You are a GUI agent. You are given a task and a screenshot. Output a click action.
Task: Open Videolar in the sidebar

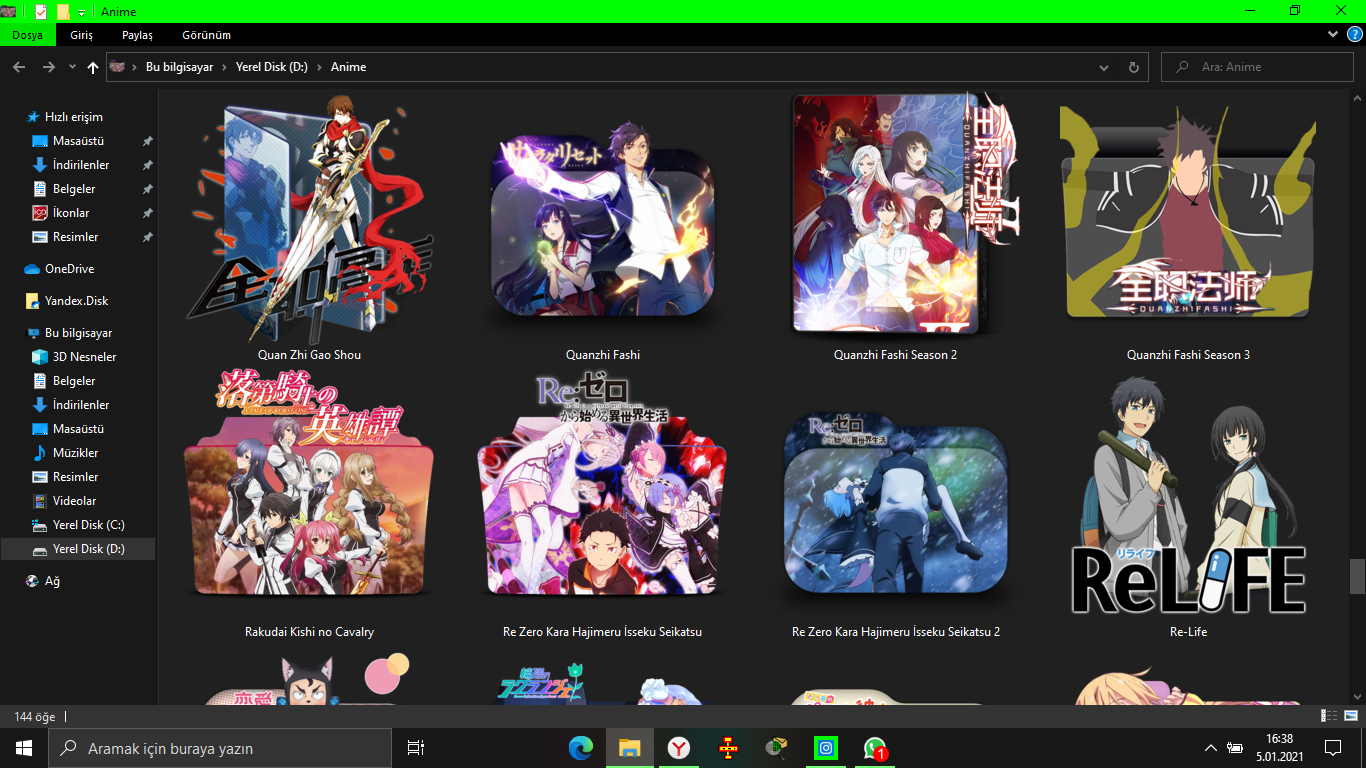tap(75, 501)
